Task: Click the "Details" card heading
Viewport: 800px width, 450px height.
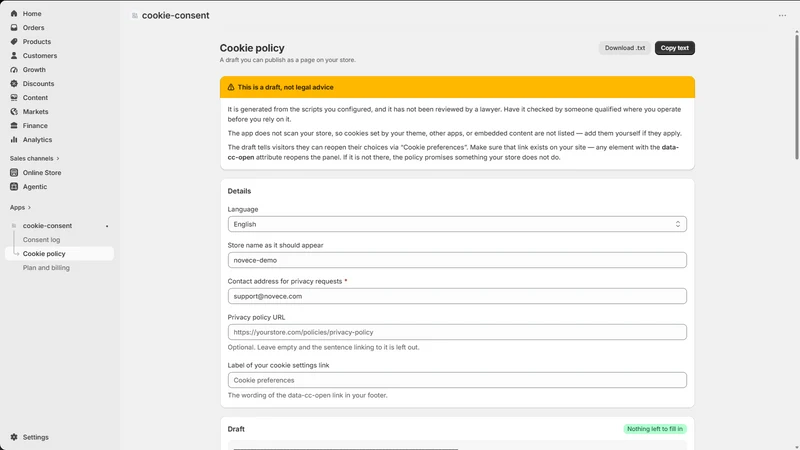Action: [x=239, y=191]
